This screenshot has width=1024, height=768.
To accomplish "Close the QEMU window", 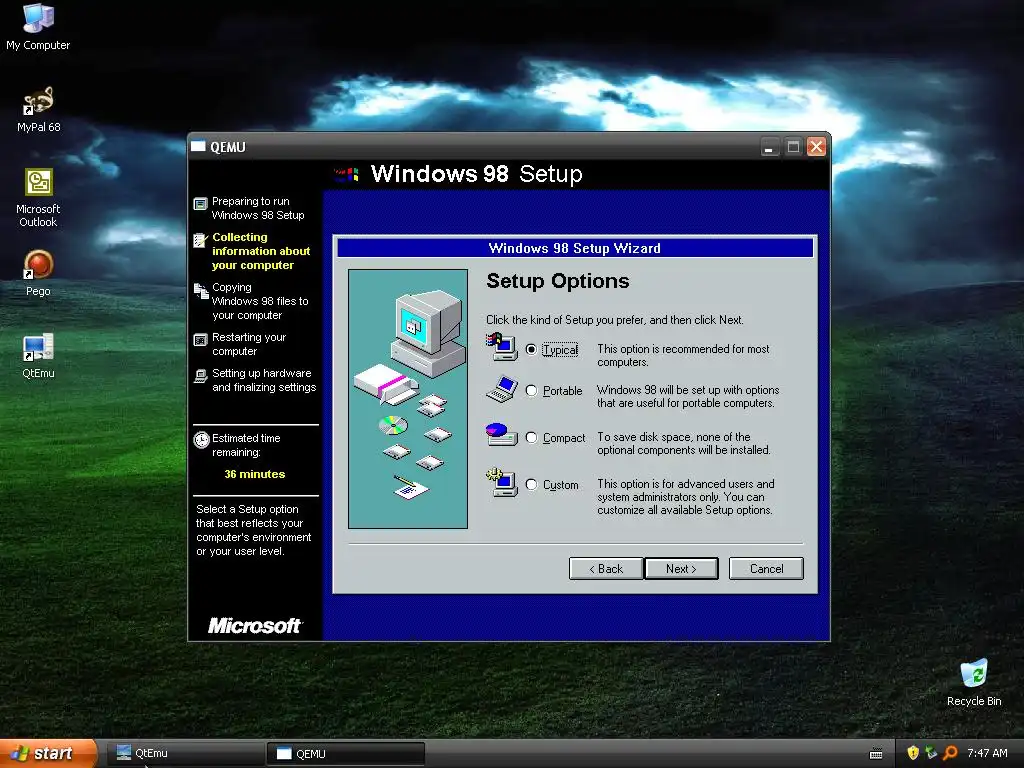I will click(x=816, y=147).
